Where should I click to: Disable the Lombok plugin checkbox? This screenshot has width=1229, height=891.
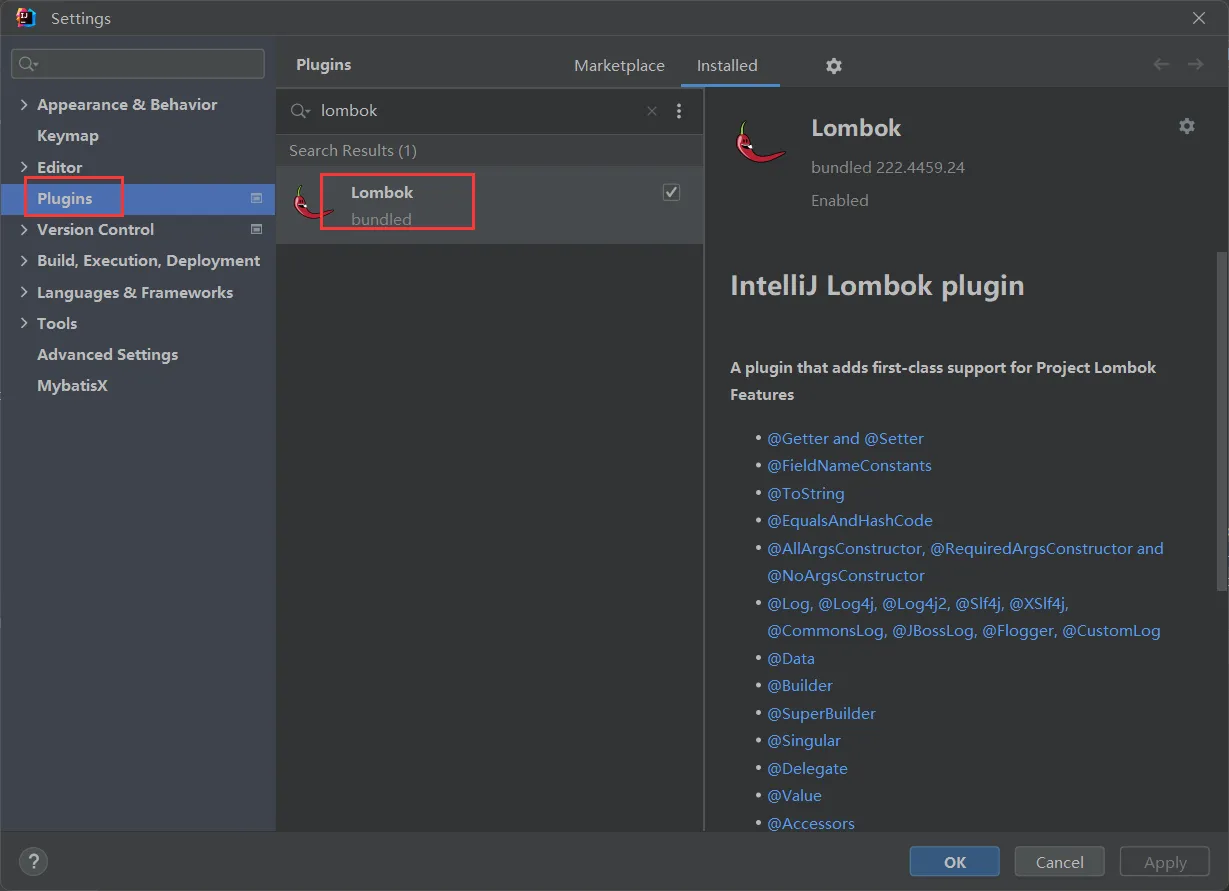pyautogui.click(x=671, y=192)
